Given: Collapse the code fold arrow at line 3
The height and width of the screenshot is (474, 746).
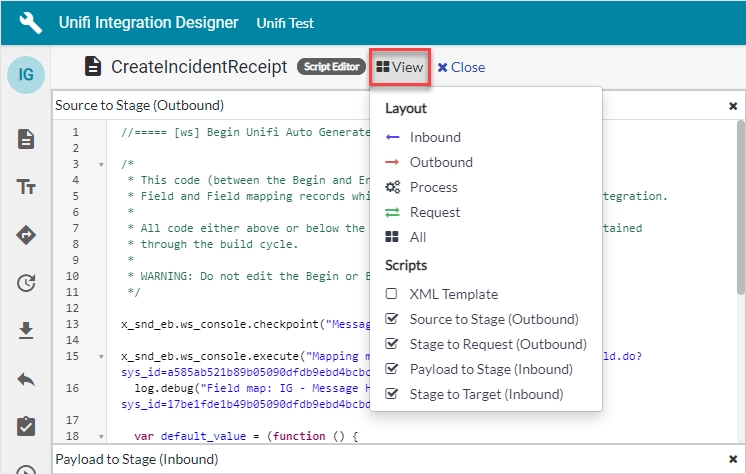Looking at the screenshot, I should 101,164.
